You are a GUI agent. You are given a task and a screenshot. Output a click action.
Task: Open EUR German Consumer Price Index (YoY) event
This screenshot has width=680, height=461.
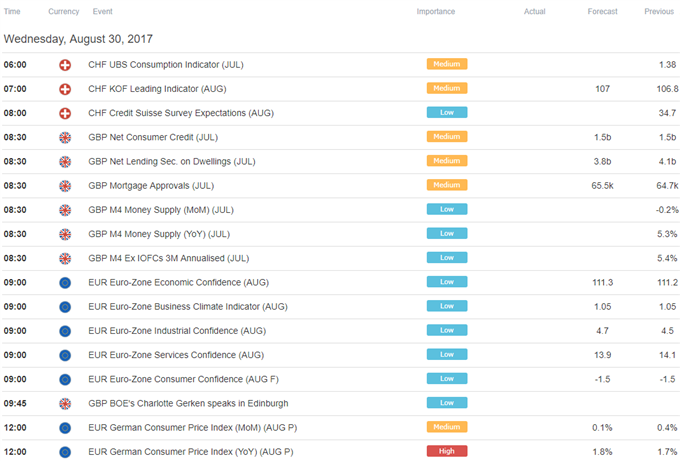point(191,452)
